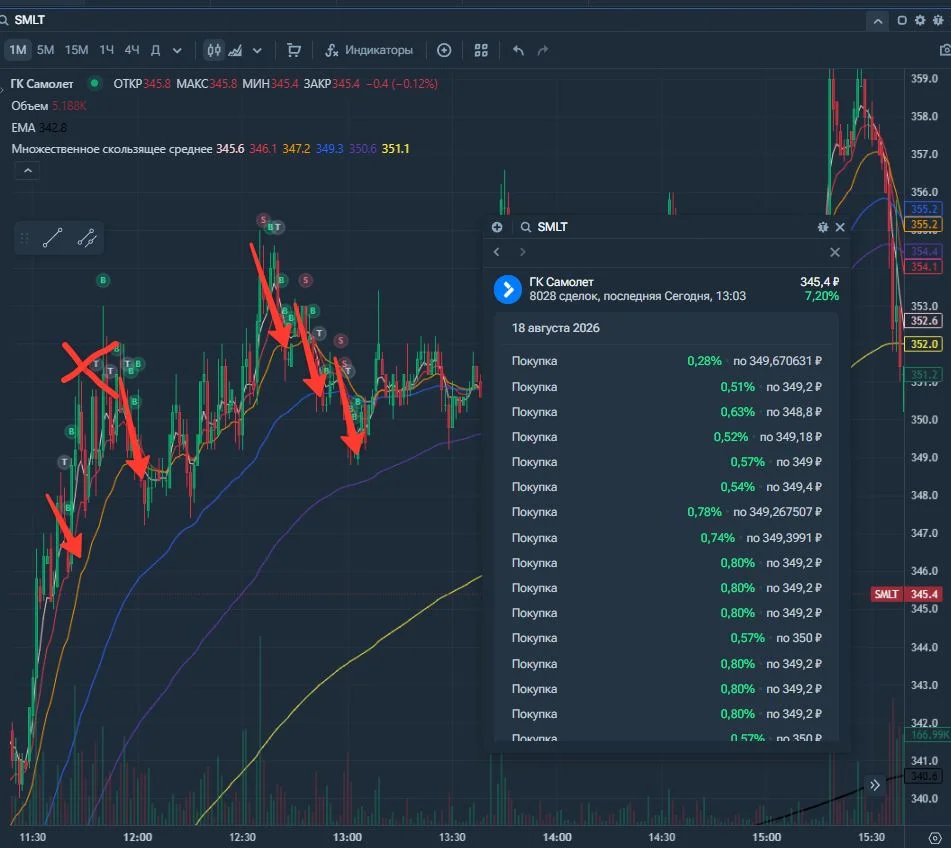This screenshot has width=951, height=848.
Task: Collapse the indicator legend chevron
Action: [x=27, y=171]
